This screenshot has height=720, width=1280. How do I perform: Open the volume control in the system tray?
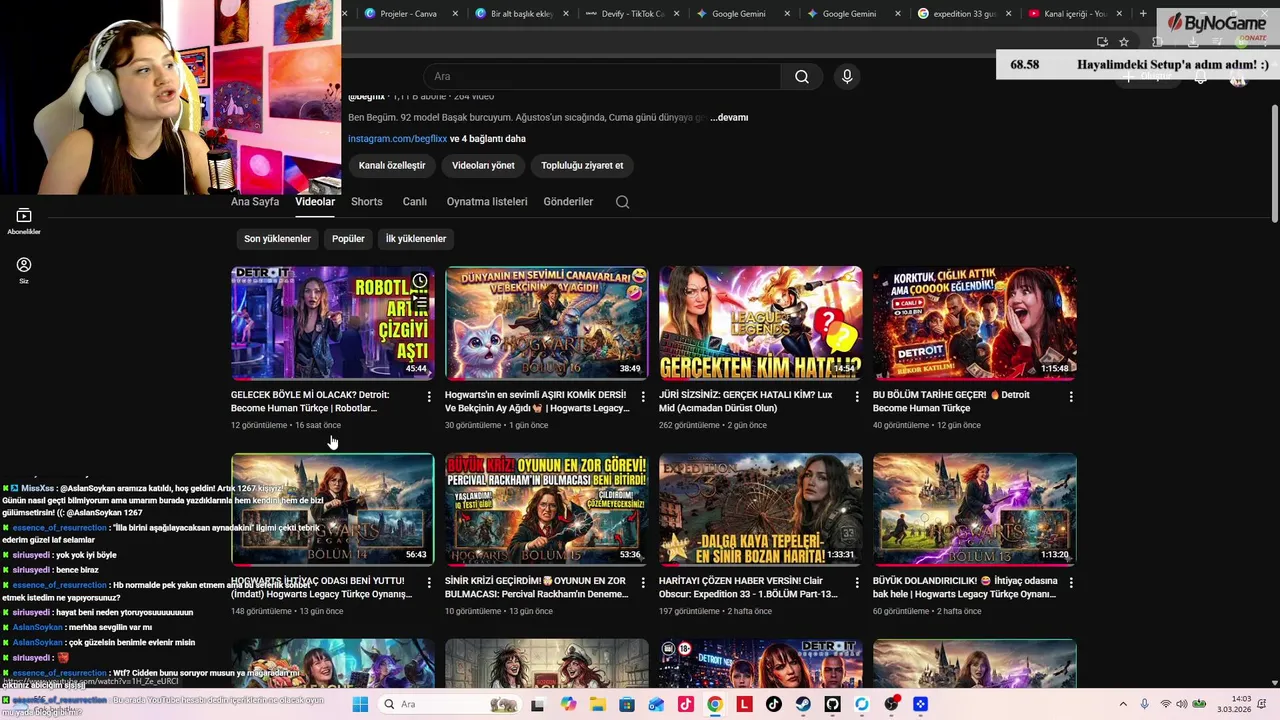1182,704
